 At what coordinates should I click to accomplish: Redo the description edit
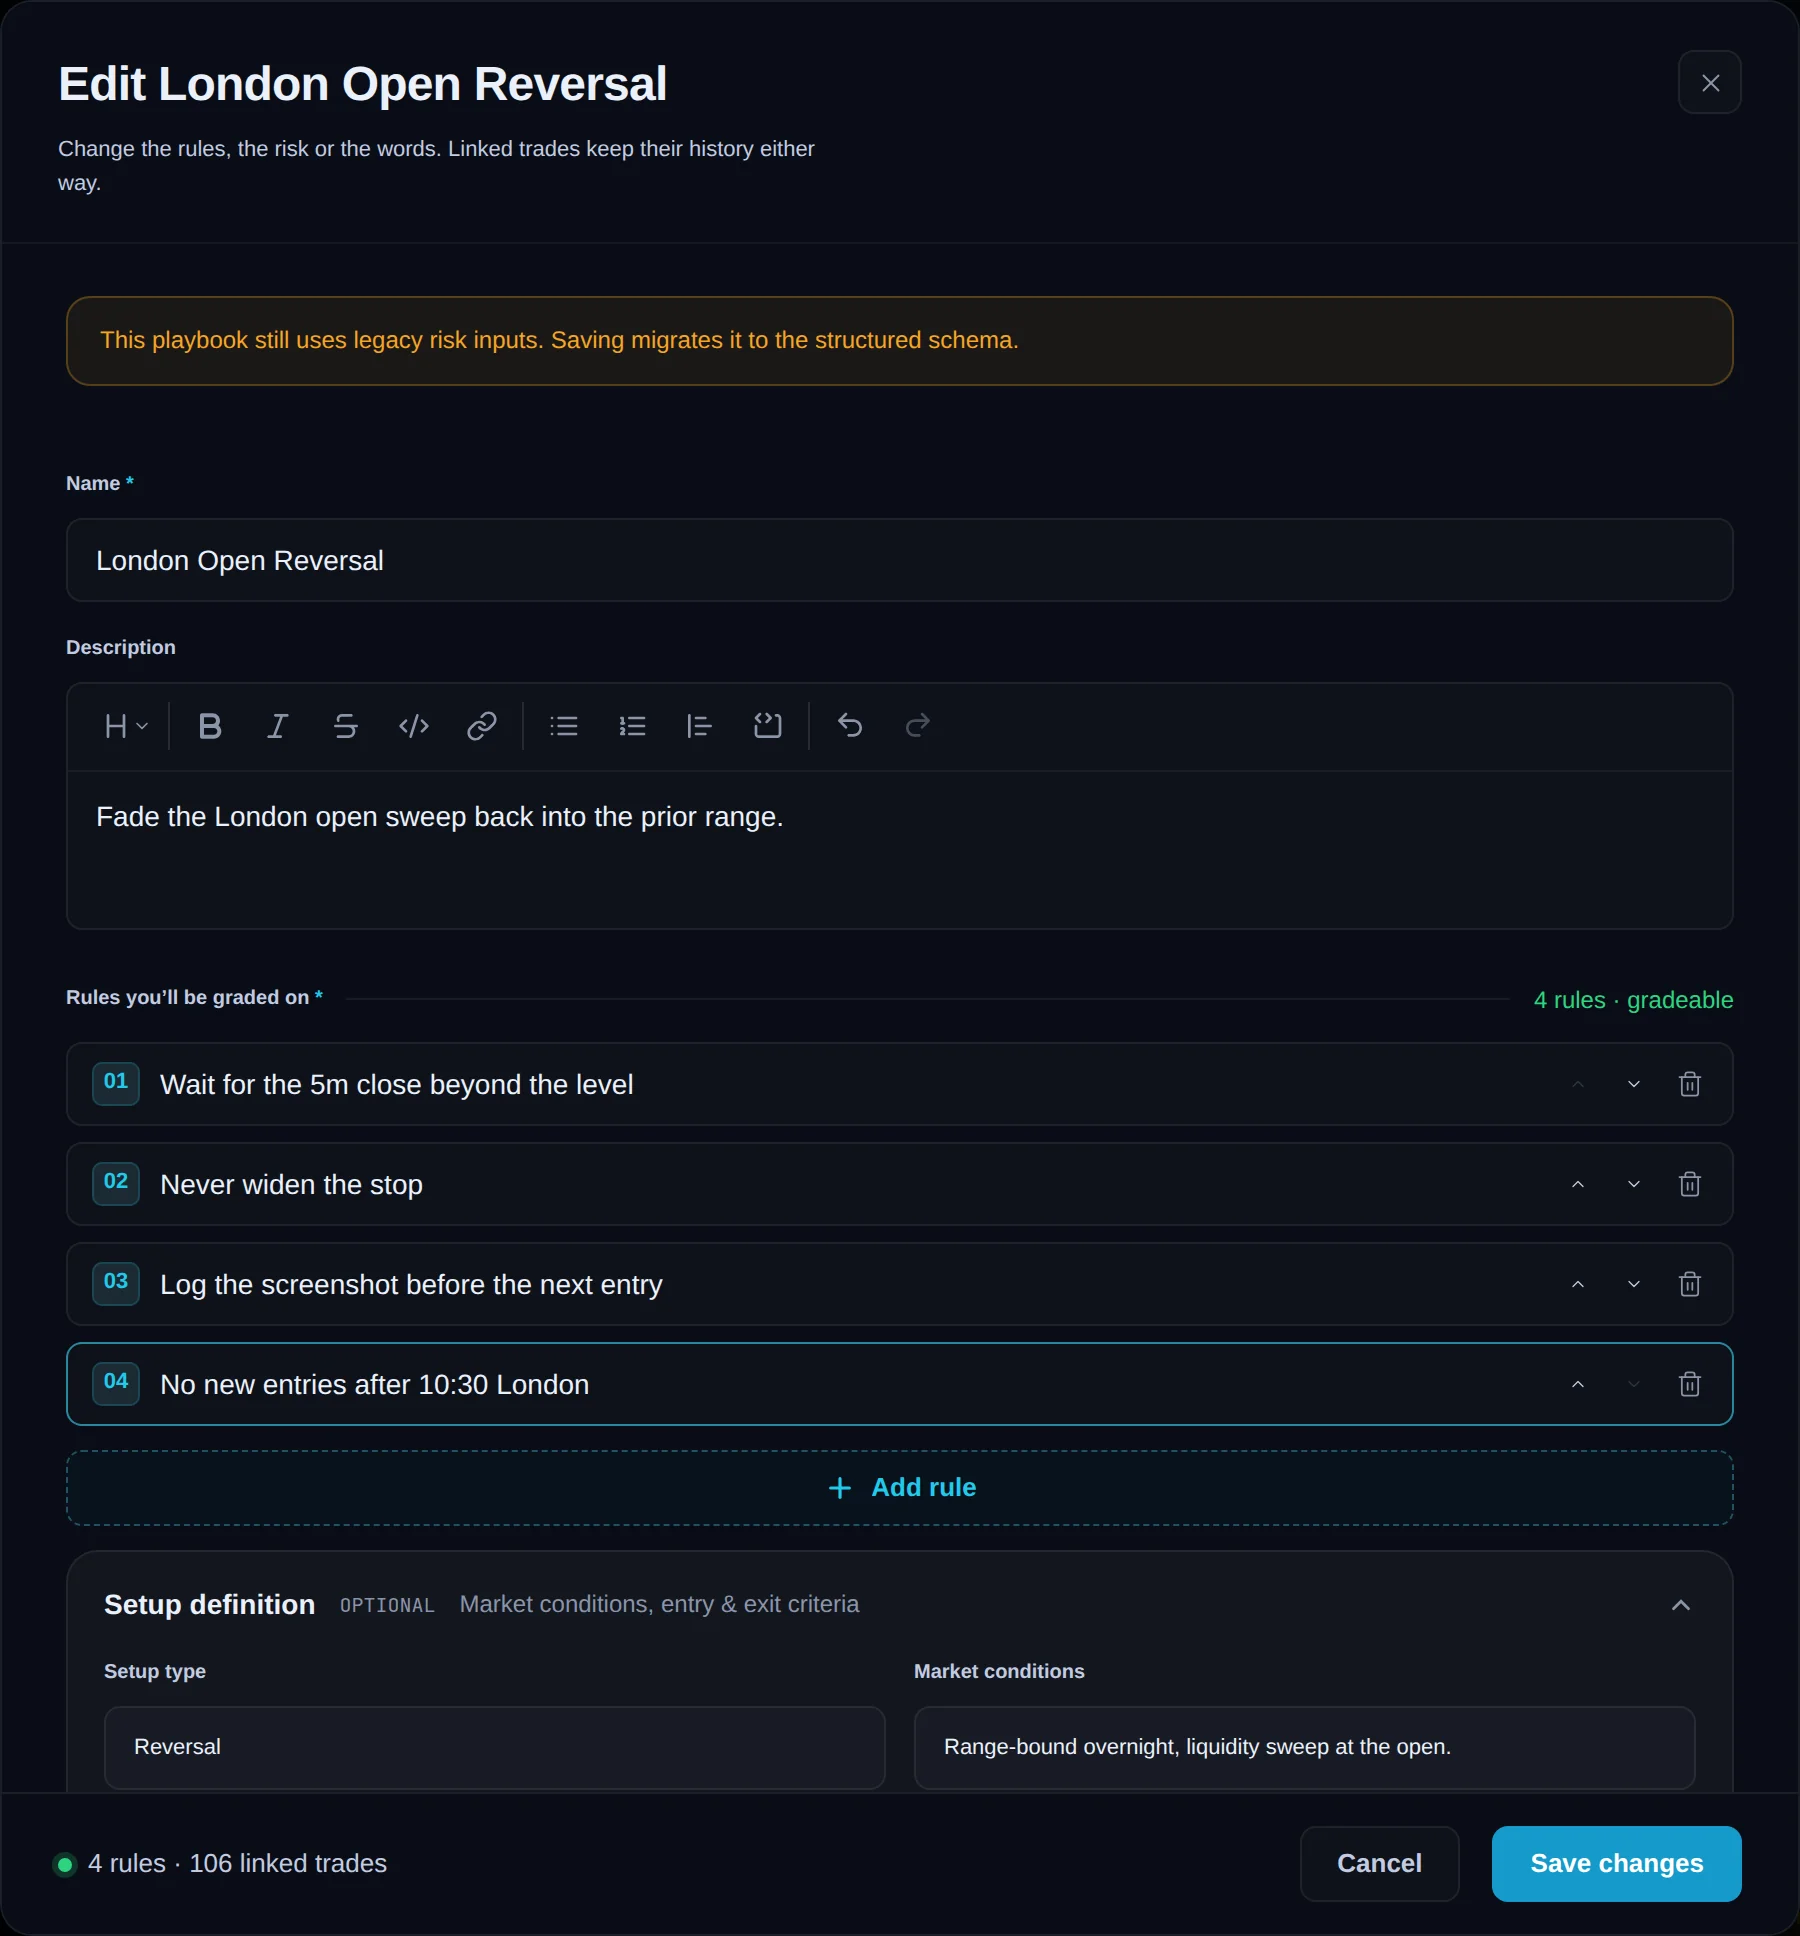coord(918,726)
